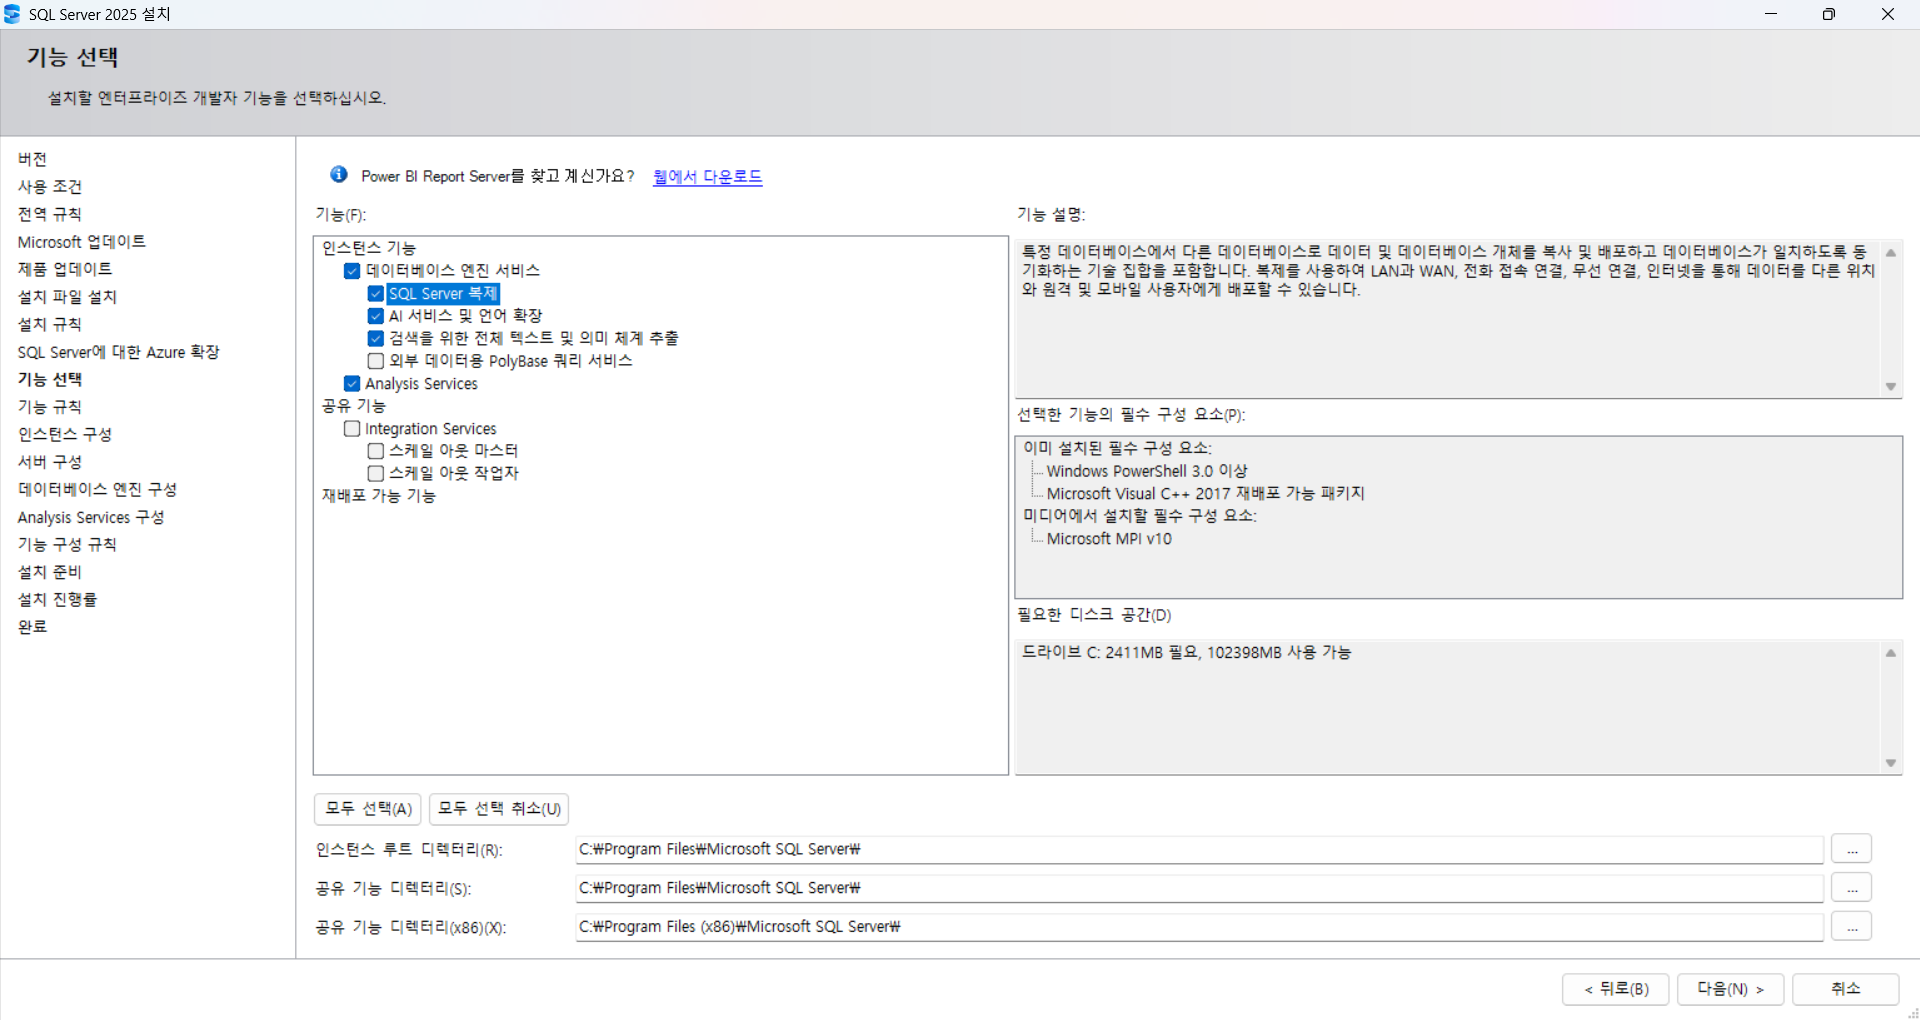This screenshot has height=1020, width=1920.
Task: Click the 미디어에서 설치할 필수 구성 요소 heading
Action: [1140, 516]
